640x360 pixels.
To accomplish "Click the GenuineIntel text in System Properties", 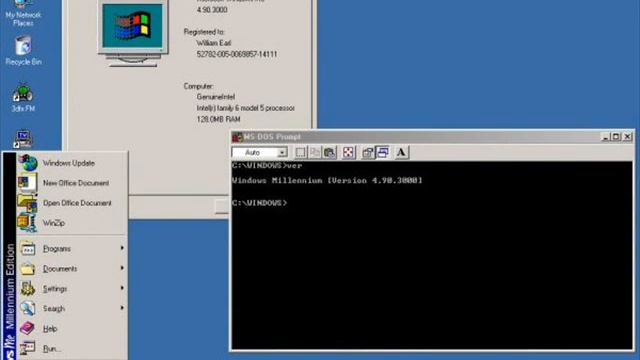I will point(216,97).
